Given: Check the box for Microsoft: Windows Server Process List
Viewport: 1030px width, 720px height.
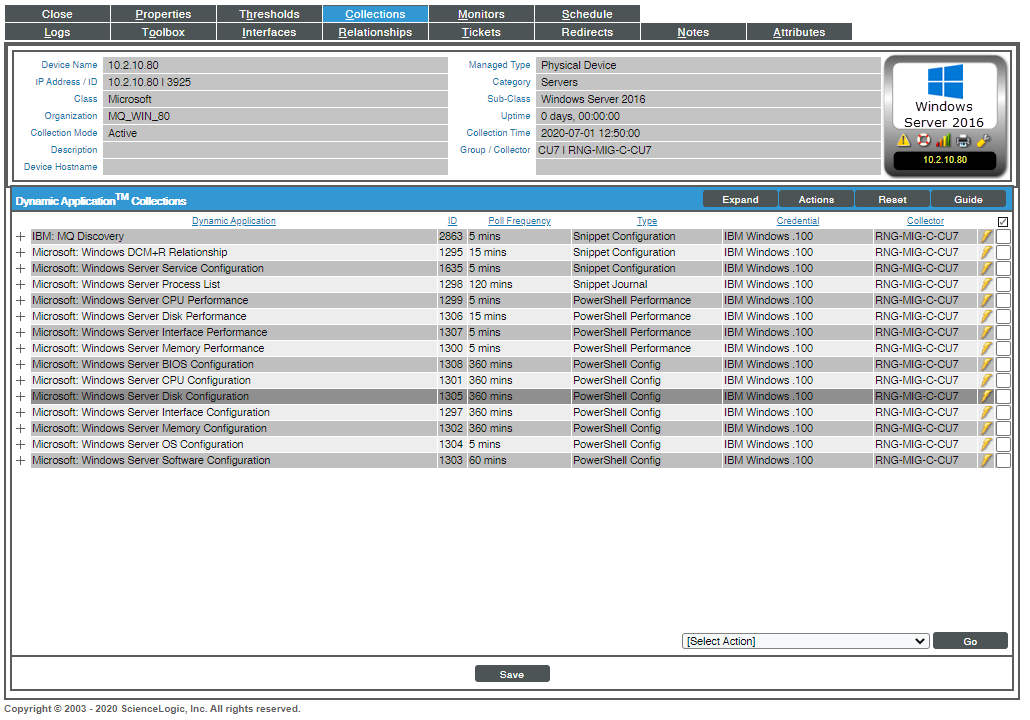Looking at the screenshot, I should 1004,284.
